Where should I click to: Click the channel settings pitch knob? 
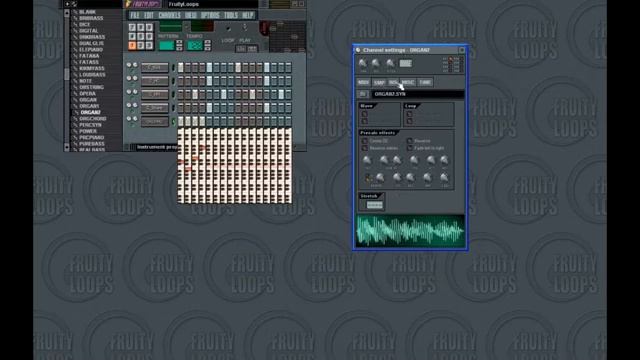click(x=390, y=63)
